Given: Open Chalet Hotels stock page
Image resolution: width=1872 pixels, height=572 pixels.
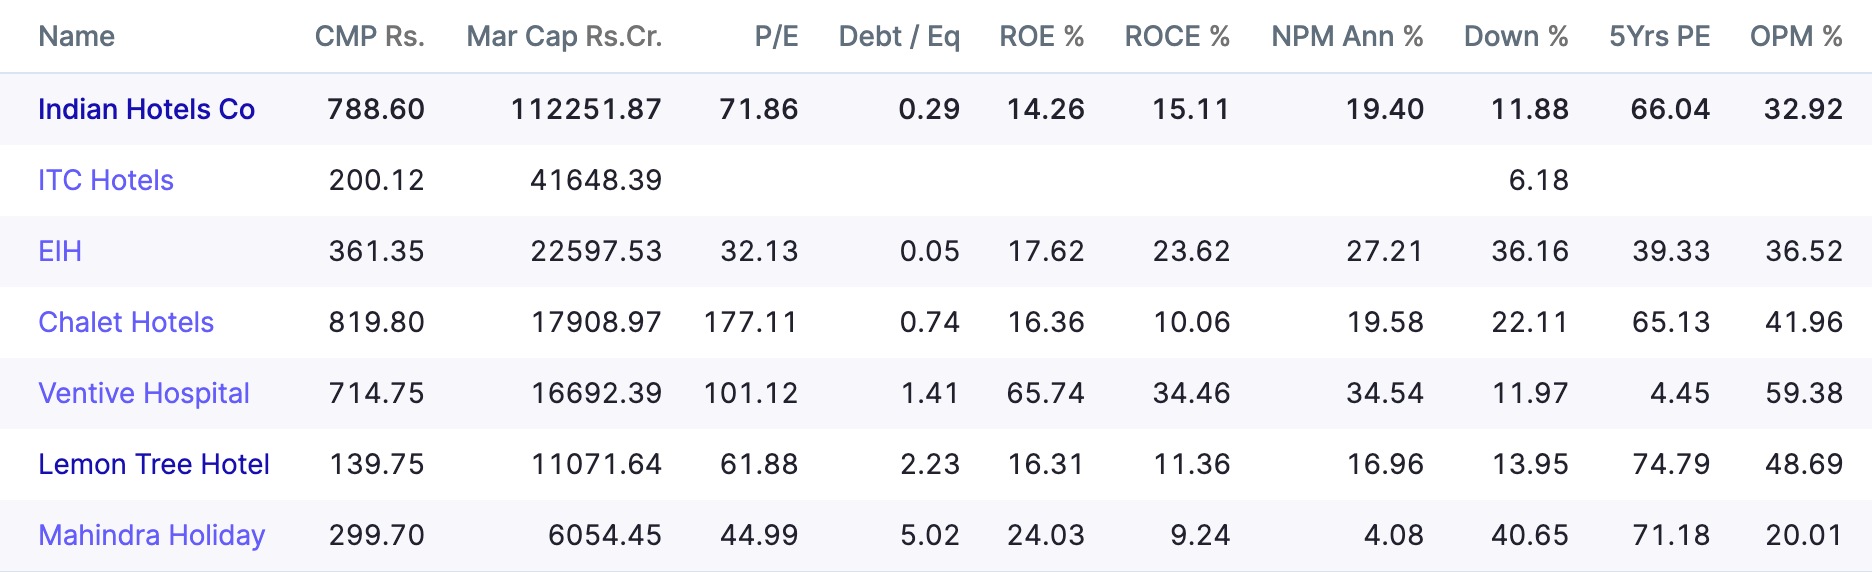Looking at the screenshot, I should tap(126, 322).
